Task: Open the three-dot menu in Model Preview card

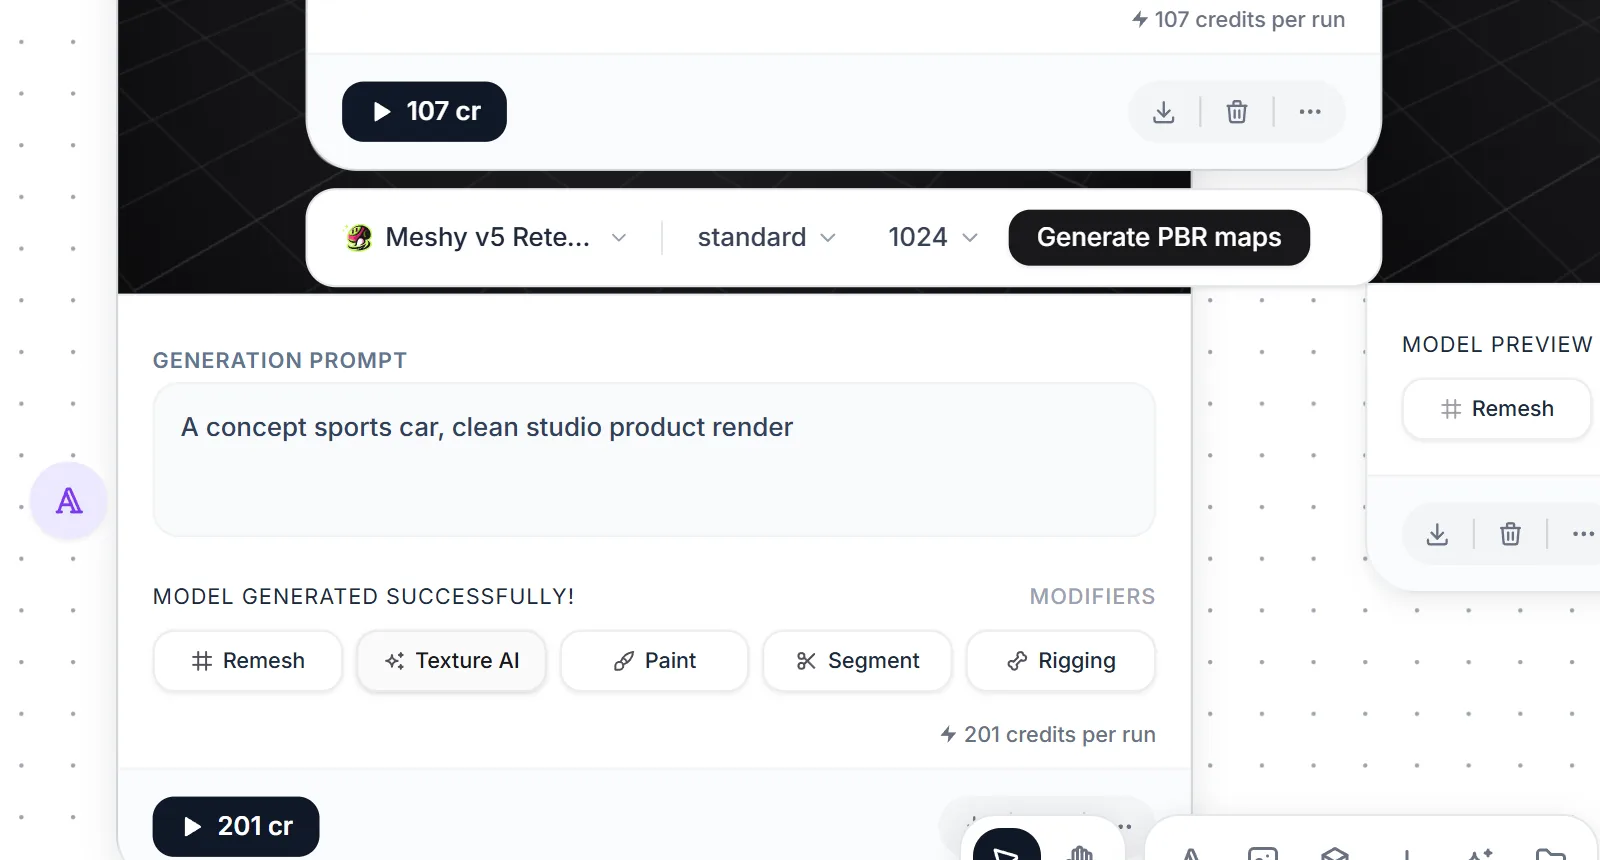Action: pos(1583,534)
